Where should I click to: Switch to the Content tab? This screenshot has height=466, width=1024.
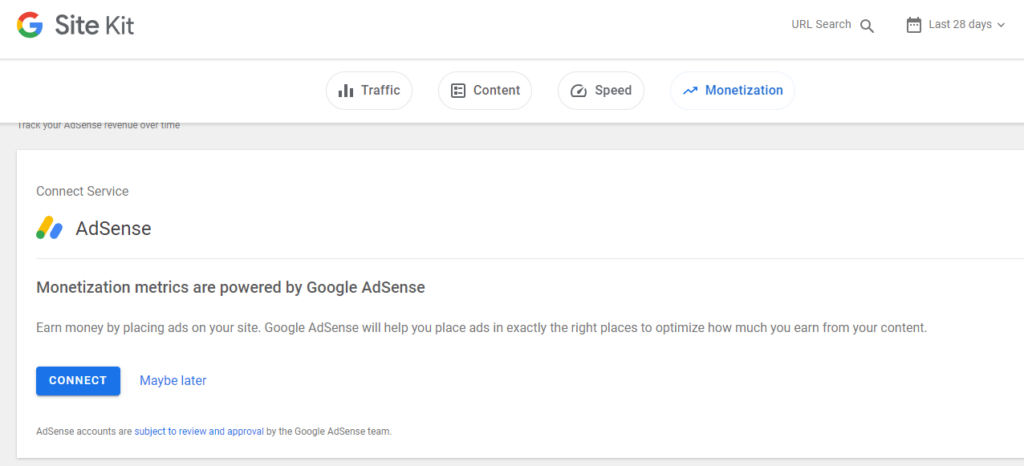tap(485, 91)
